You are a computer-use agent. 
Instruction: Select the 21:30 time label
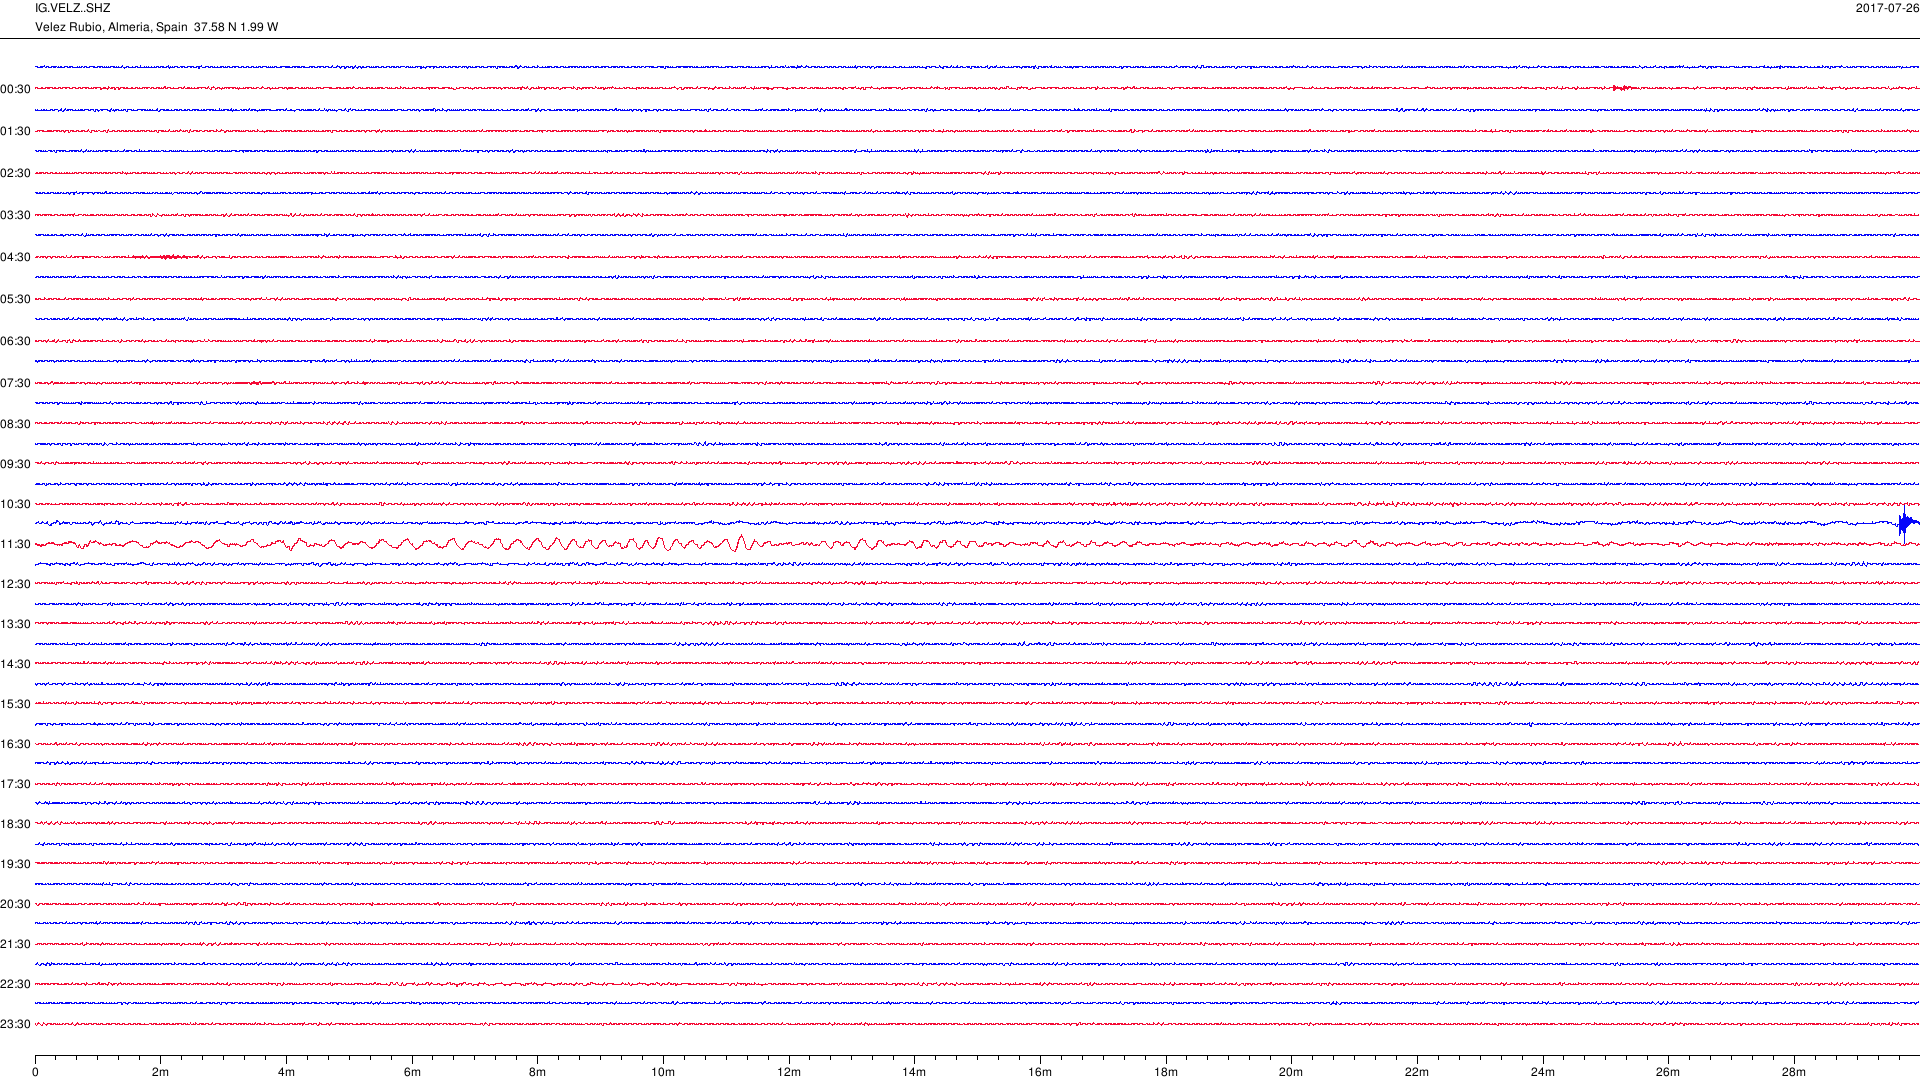coord(15,944)
